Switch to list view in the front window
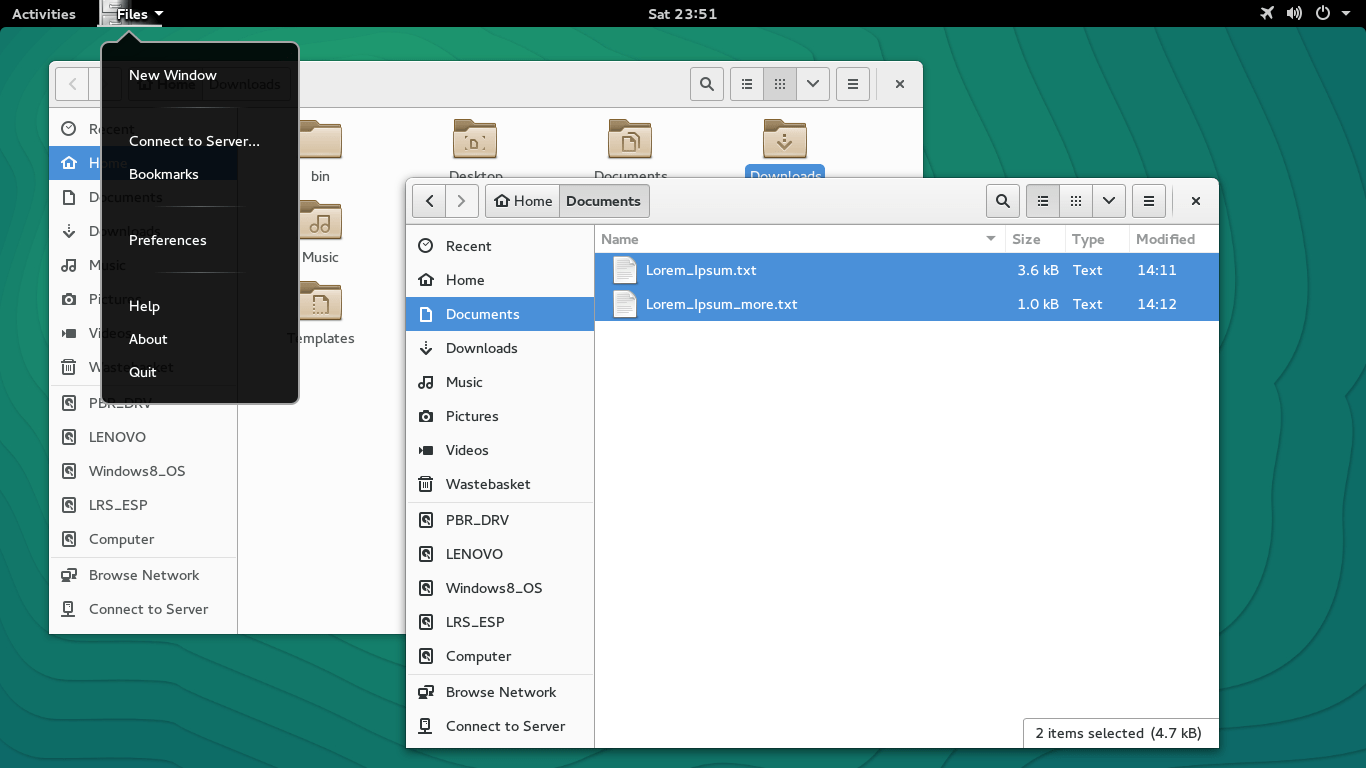Viewport: 1366px width, 768px height. 1042,200
